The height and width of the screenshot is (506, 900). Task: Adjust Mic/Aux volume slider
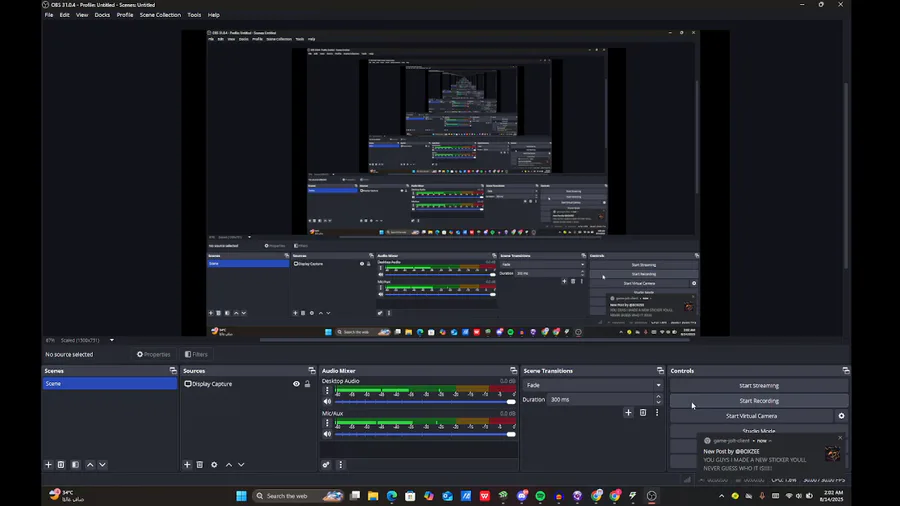[425, 434]
